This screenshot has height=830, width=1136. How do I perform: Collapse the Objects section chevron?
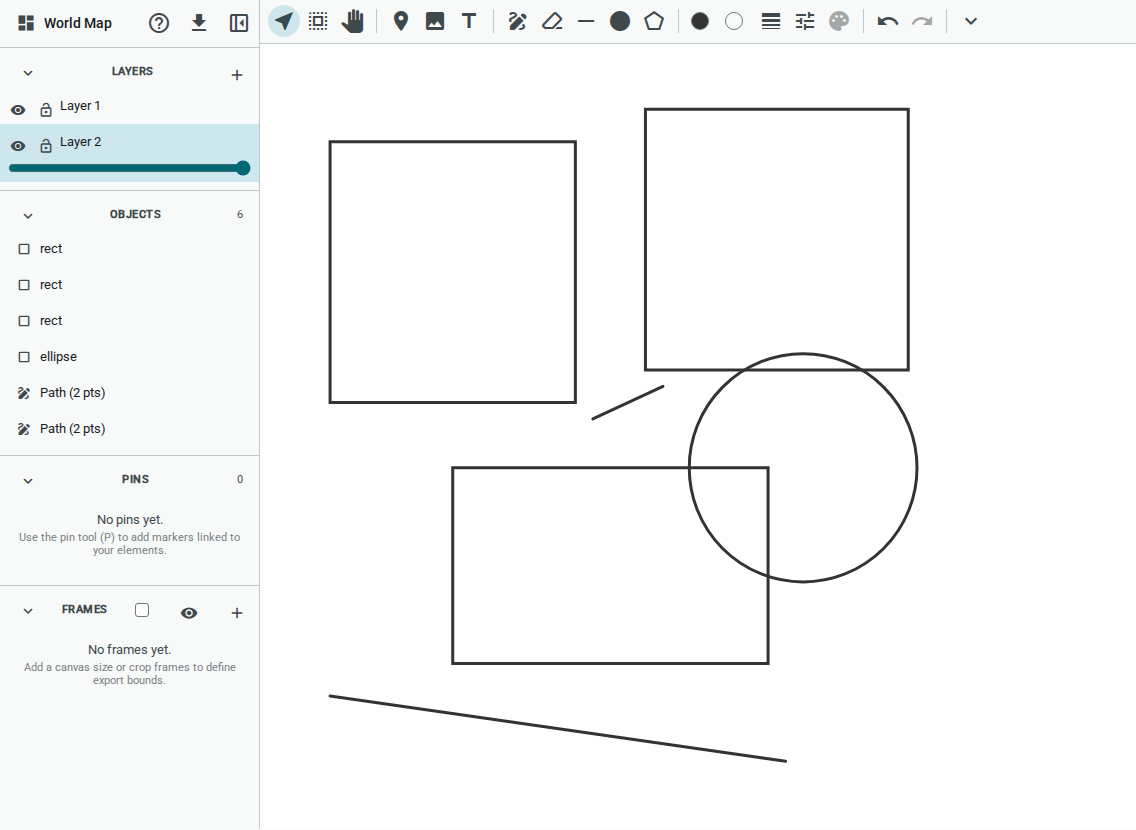pos(28,216)
